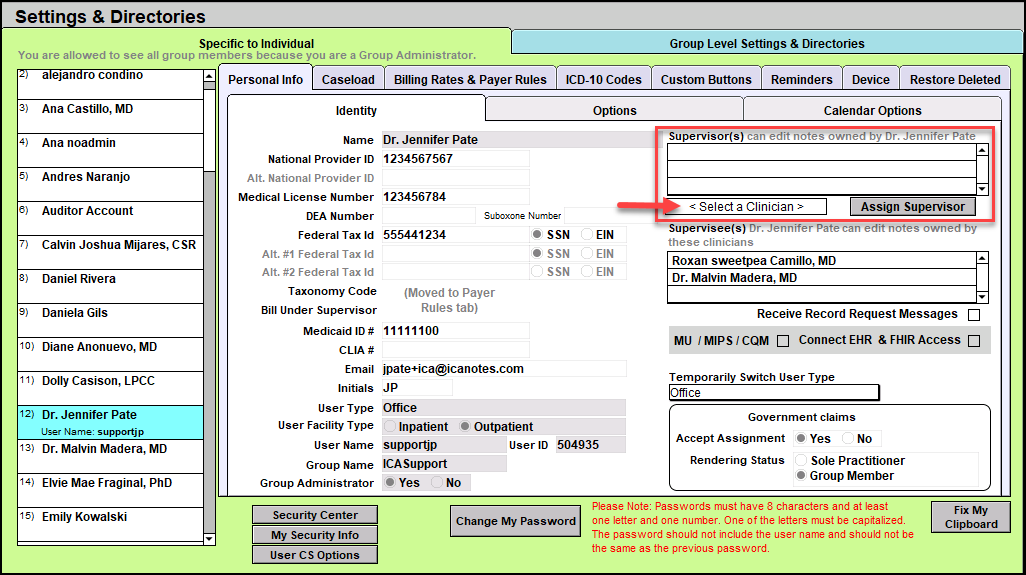Tick Connect EHR & FHIR Access checkbox
This screenshot has height=575, width=1026.
point(974,341)
